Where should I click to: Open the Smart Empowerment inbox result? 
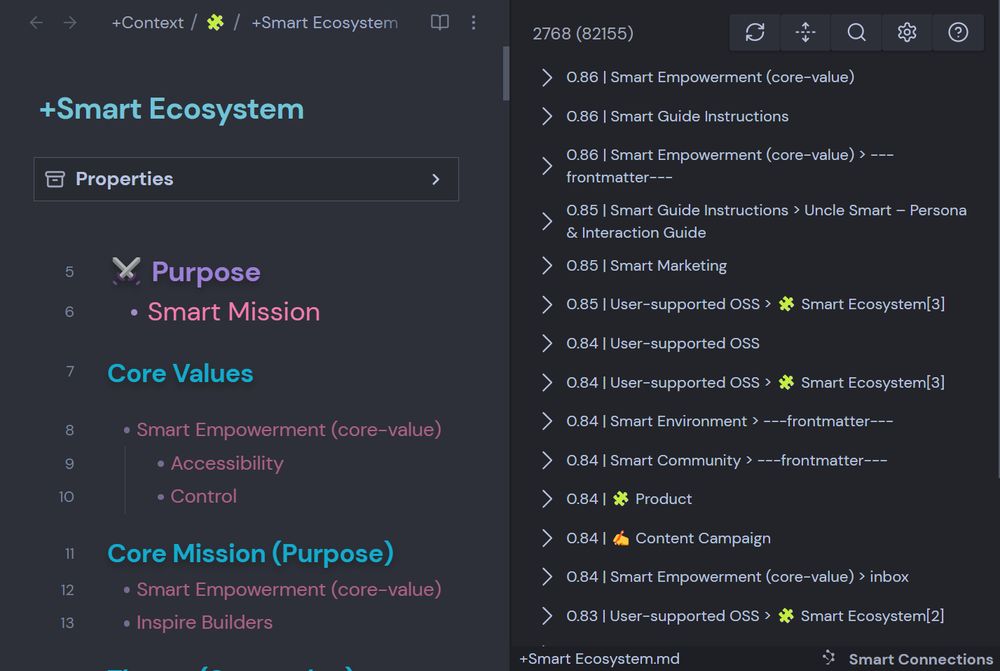point(737,577)
